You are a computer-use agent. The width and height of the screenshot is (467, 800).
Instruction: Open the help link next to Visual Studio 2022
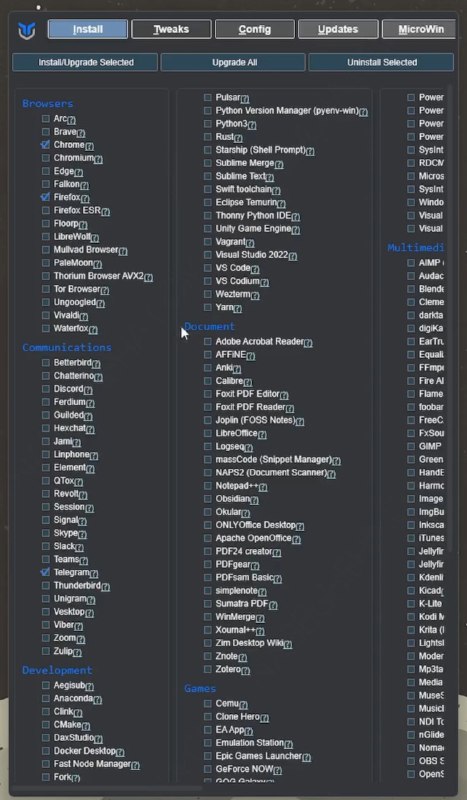(x=292, y=257)
